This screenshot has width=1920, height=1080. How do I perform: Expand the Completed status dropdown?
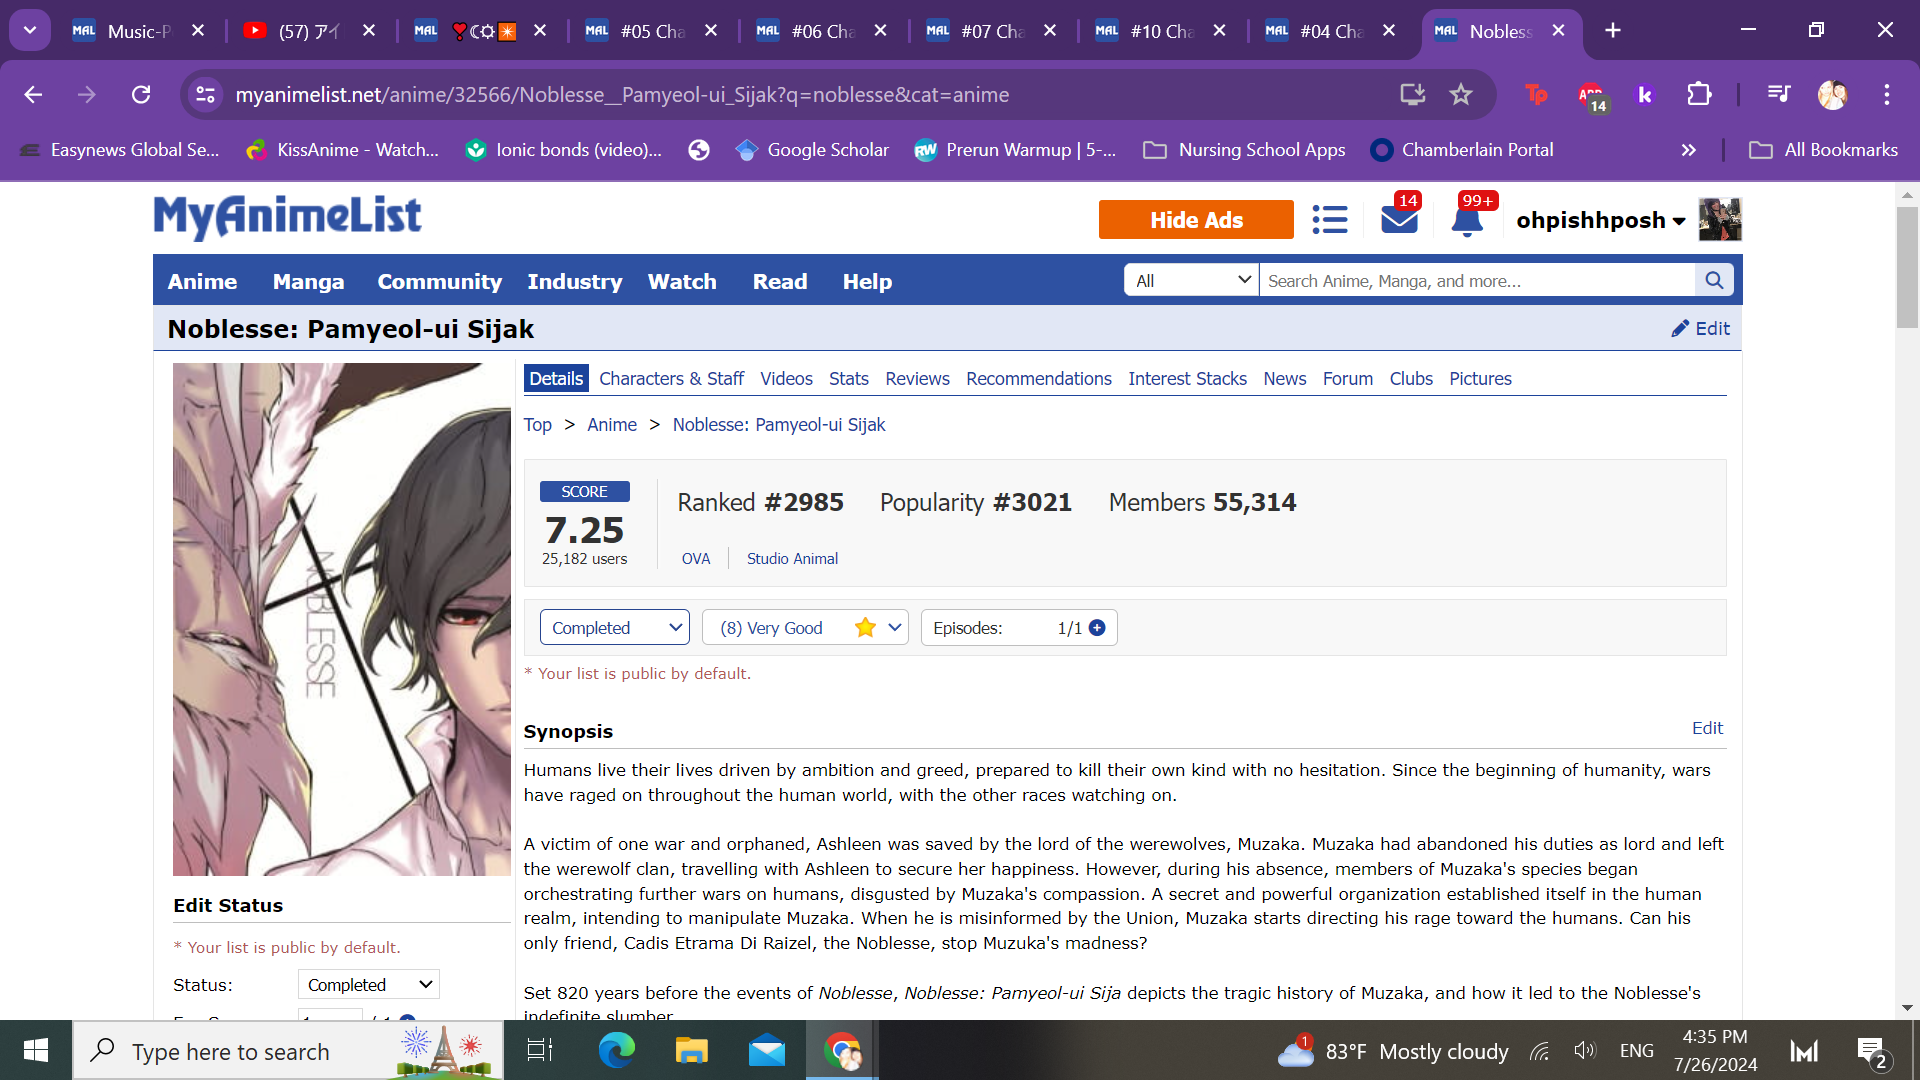(x=614, y=628)
